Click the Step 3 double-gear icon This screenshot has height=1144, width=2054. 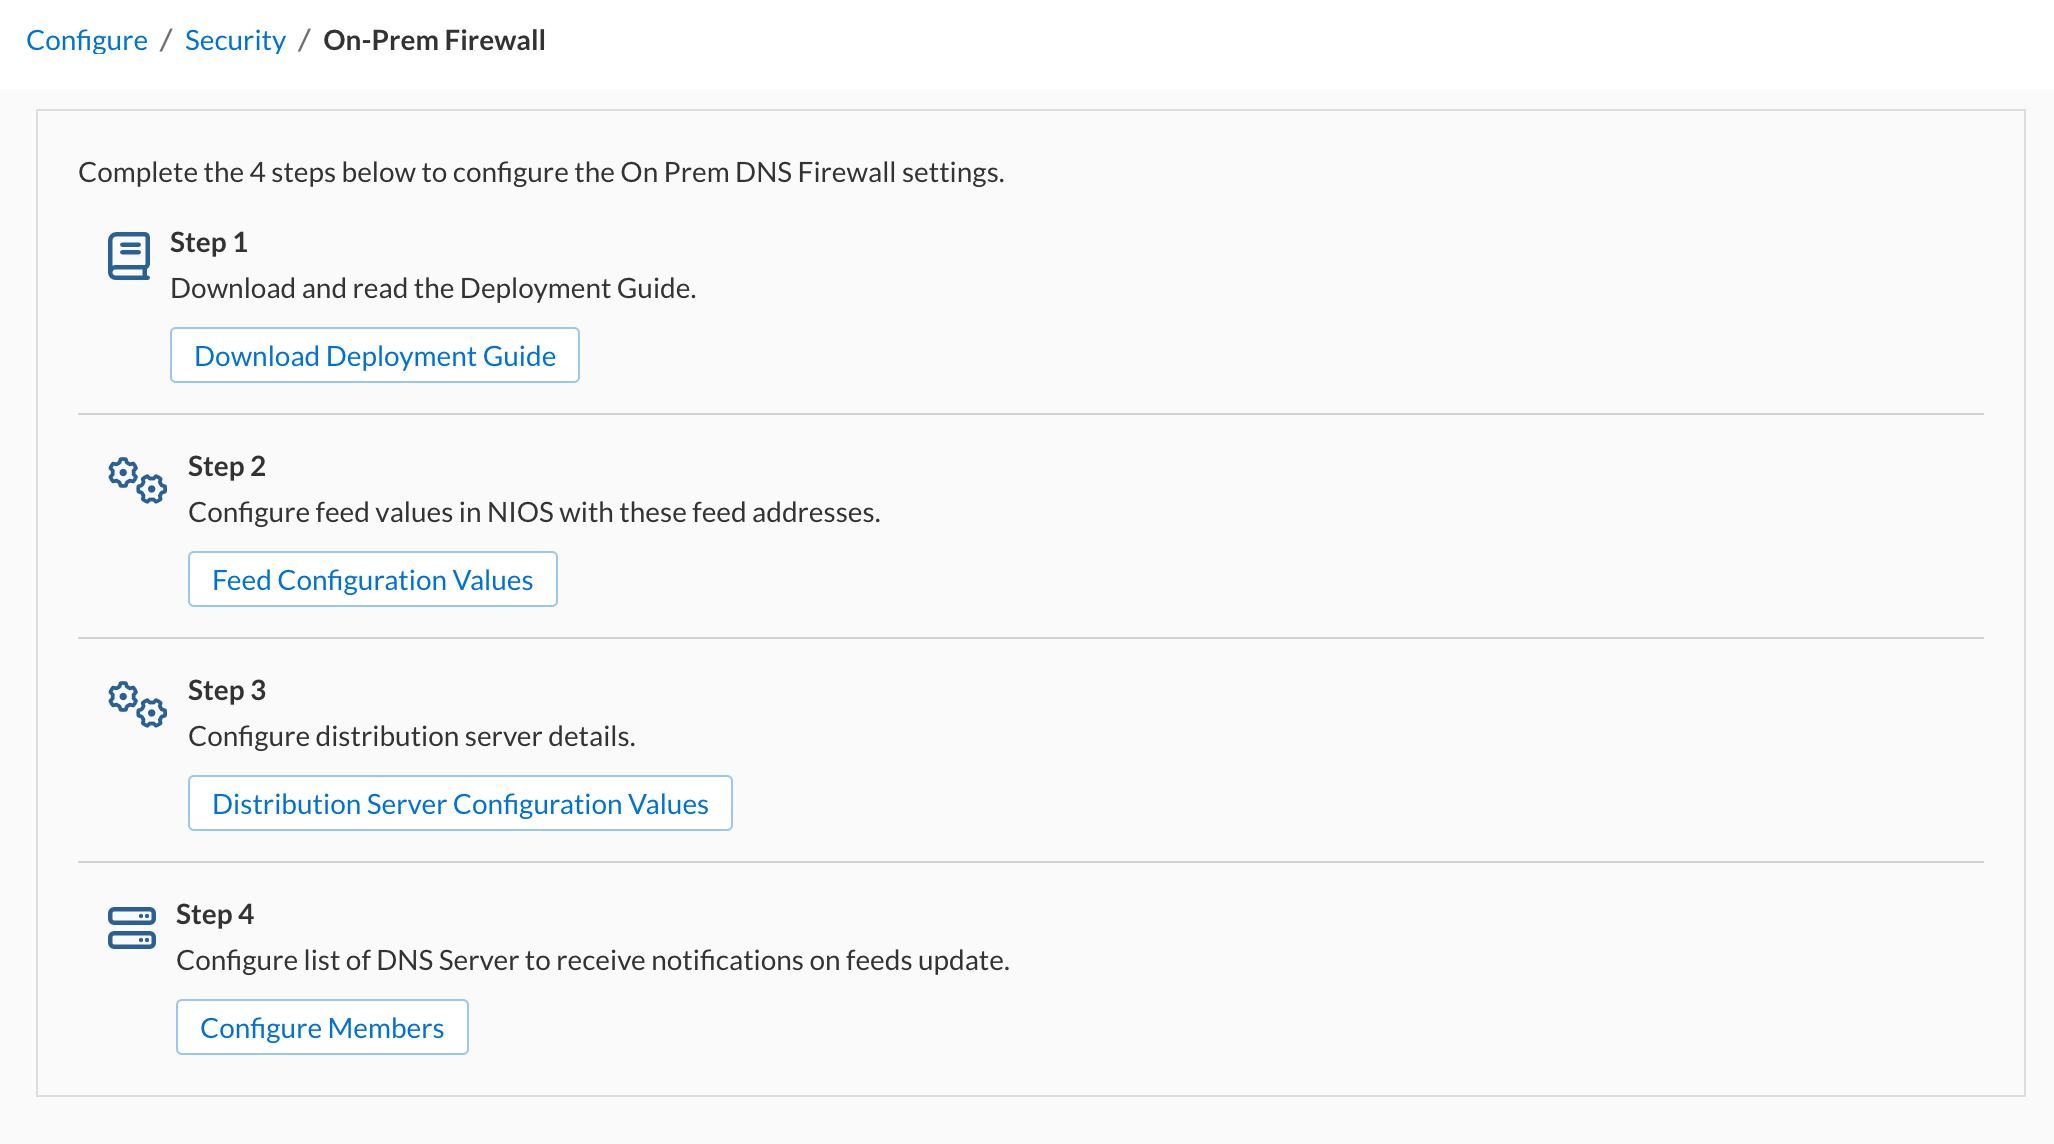[x=137, y=704]
